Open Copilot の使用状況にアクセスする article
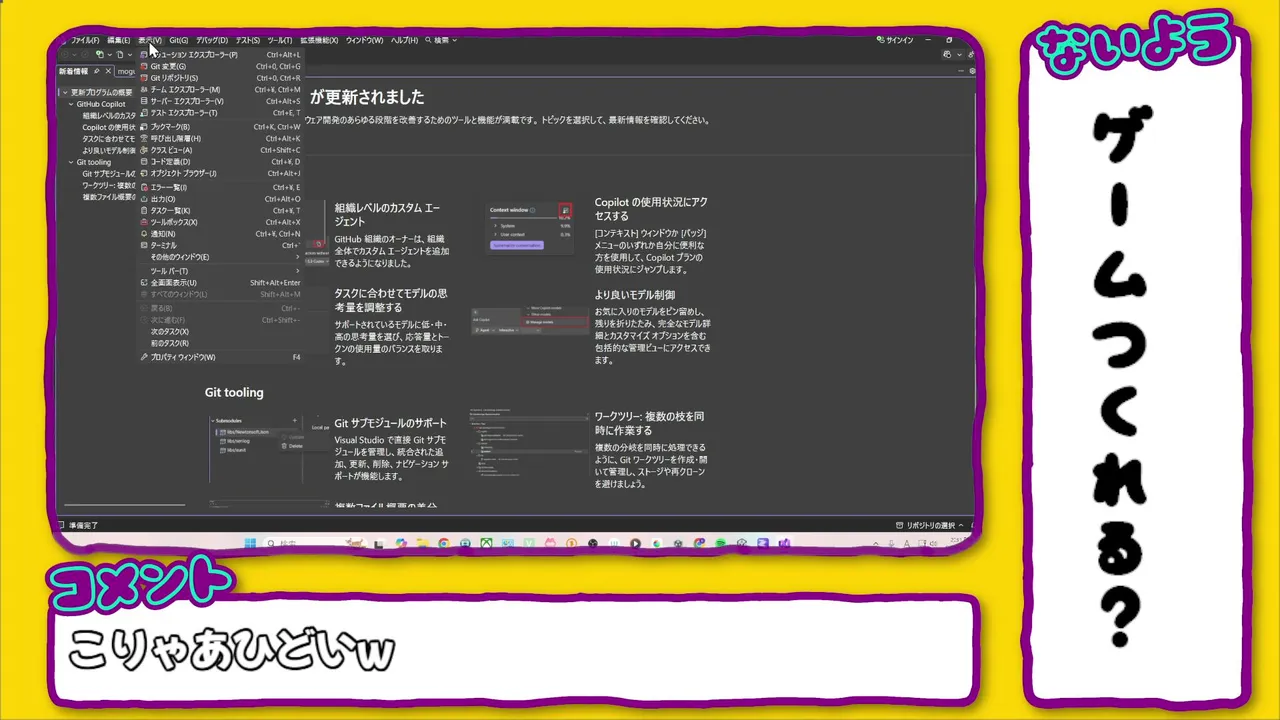The height and width of the screenshot is (720, 1280). coord(651,209)
